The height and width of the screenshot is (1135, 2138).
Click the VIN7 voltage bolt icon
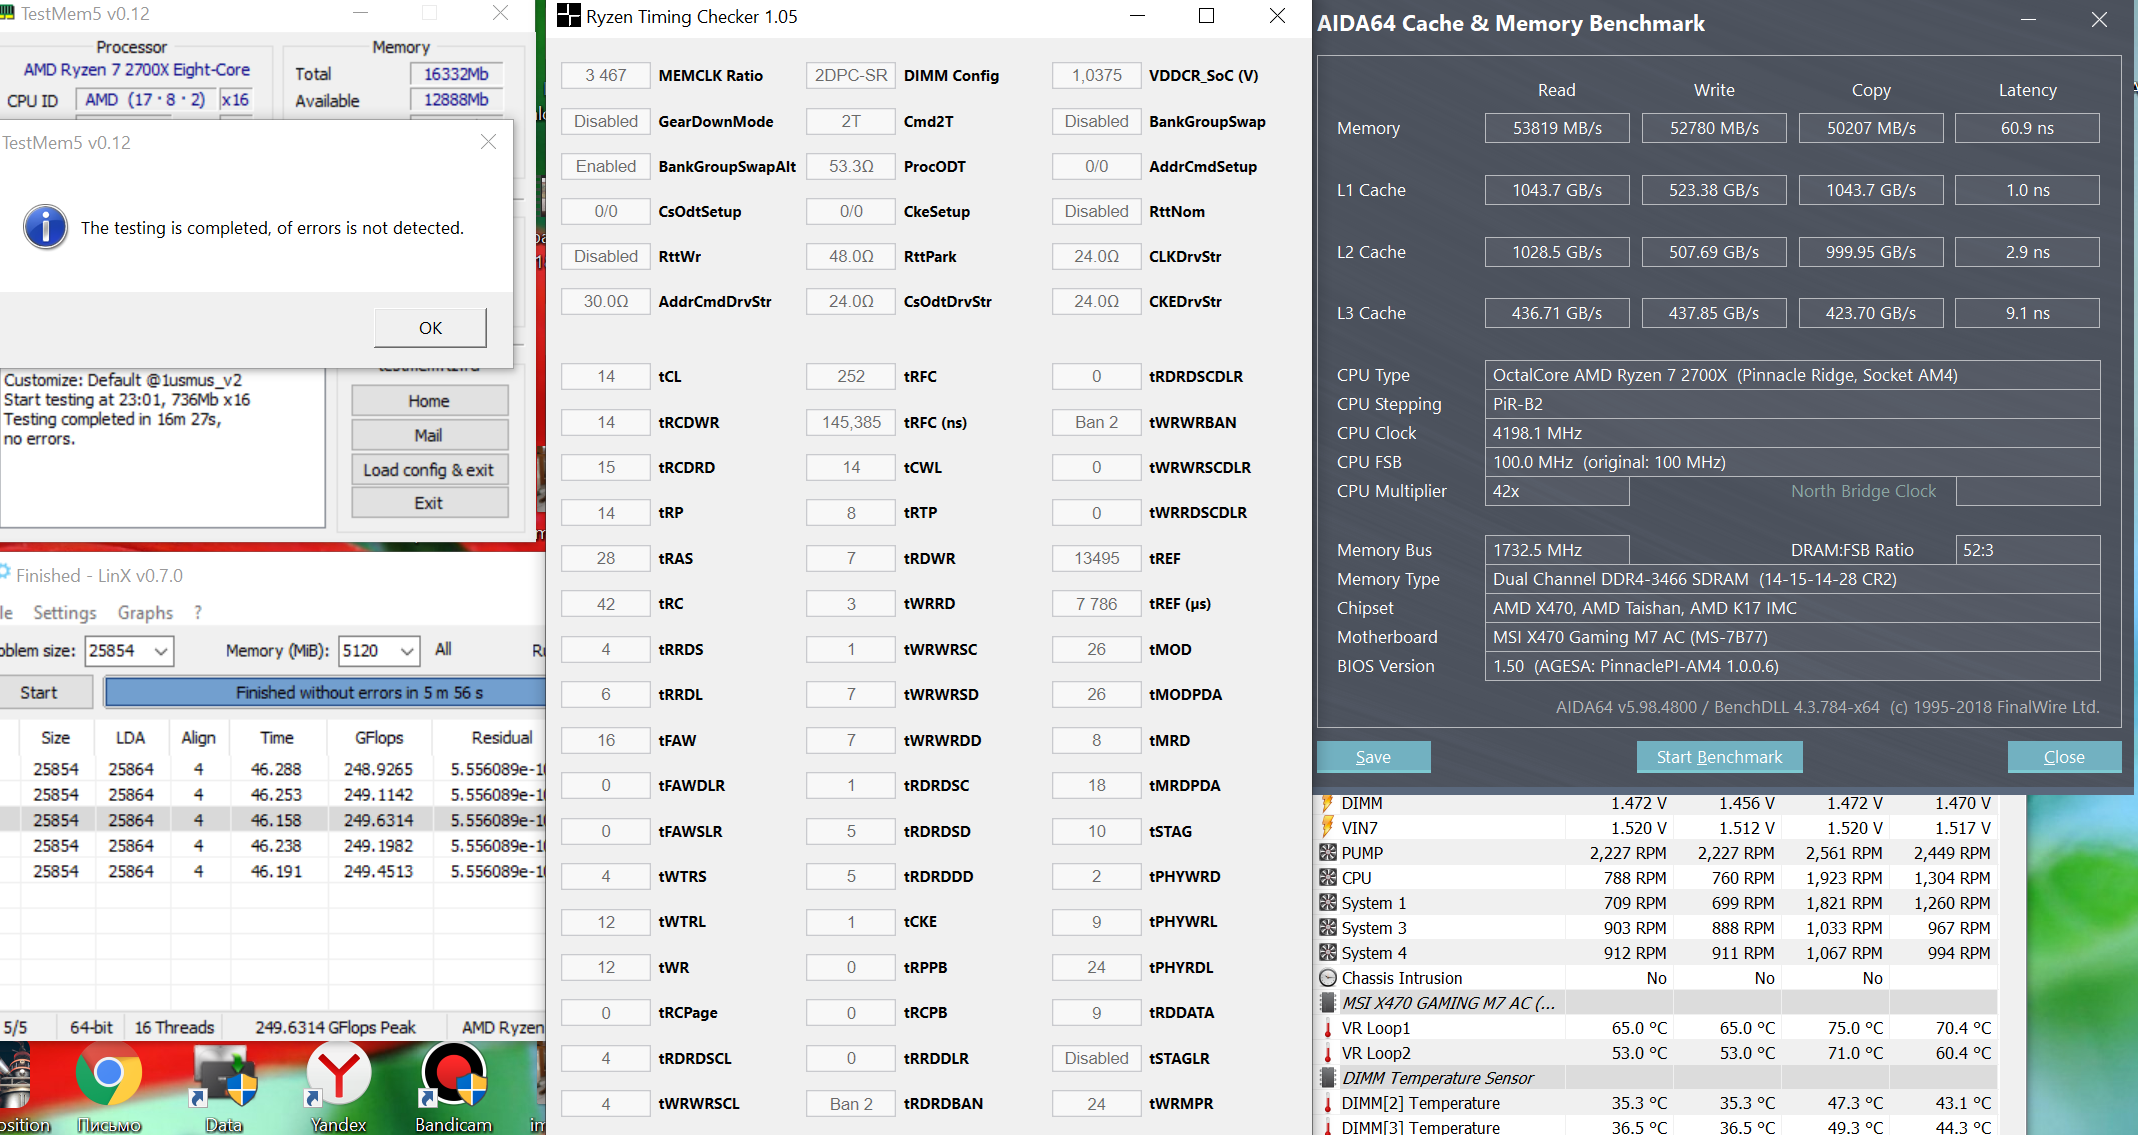click(x=1328, y=828)
